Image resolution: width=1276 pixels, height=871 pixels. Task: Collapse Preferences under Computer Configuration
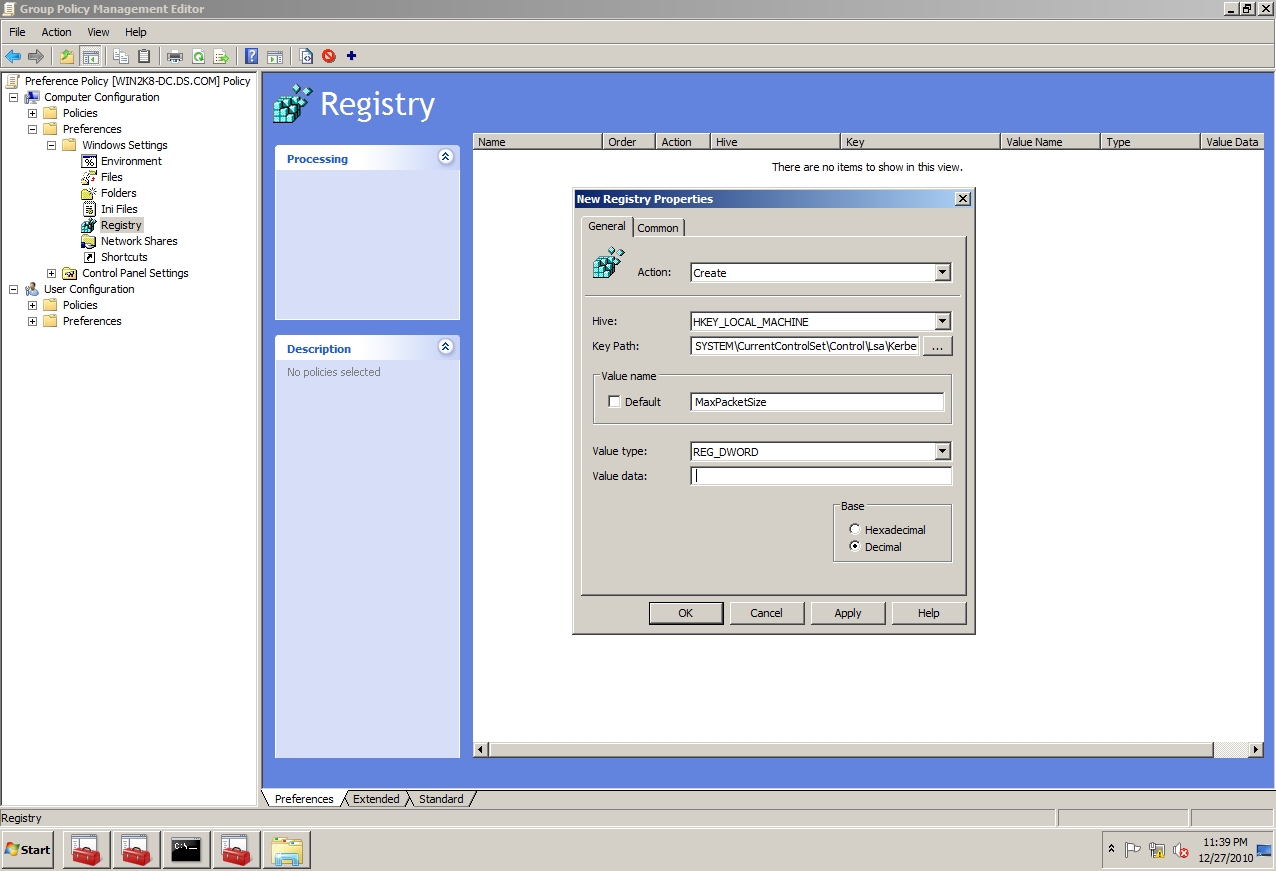pyautogui.click(x=32, y=129)
